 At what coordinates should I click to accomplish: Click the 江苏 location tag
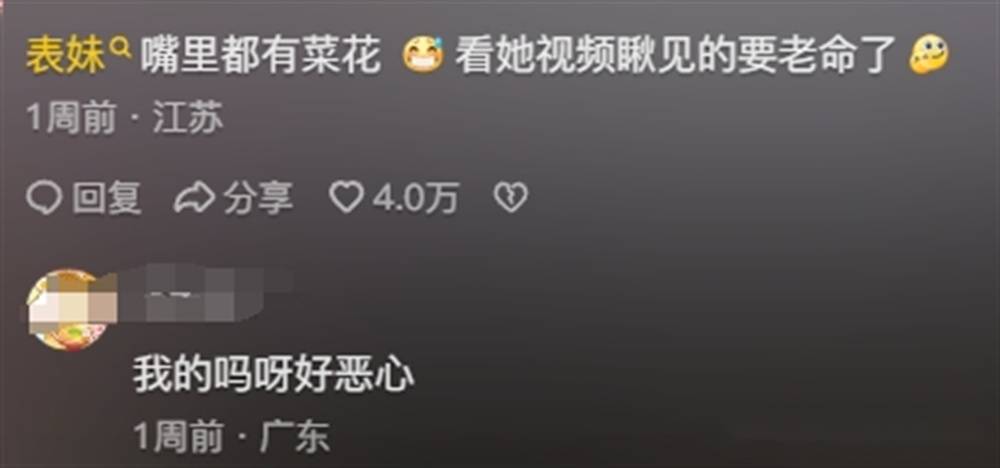[188, 119]
